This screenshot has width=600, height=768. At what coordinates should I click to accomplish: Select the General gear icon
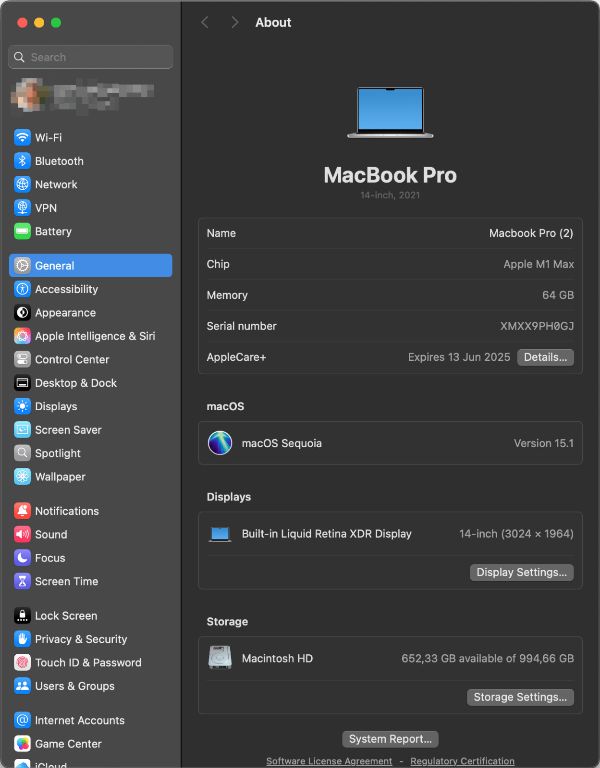22,265
